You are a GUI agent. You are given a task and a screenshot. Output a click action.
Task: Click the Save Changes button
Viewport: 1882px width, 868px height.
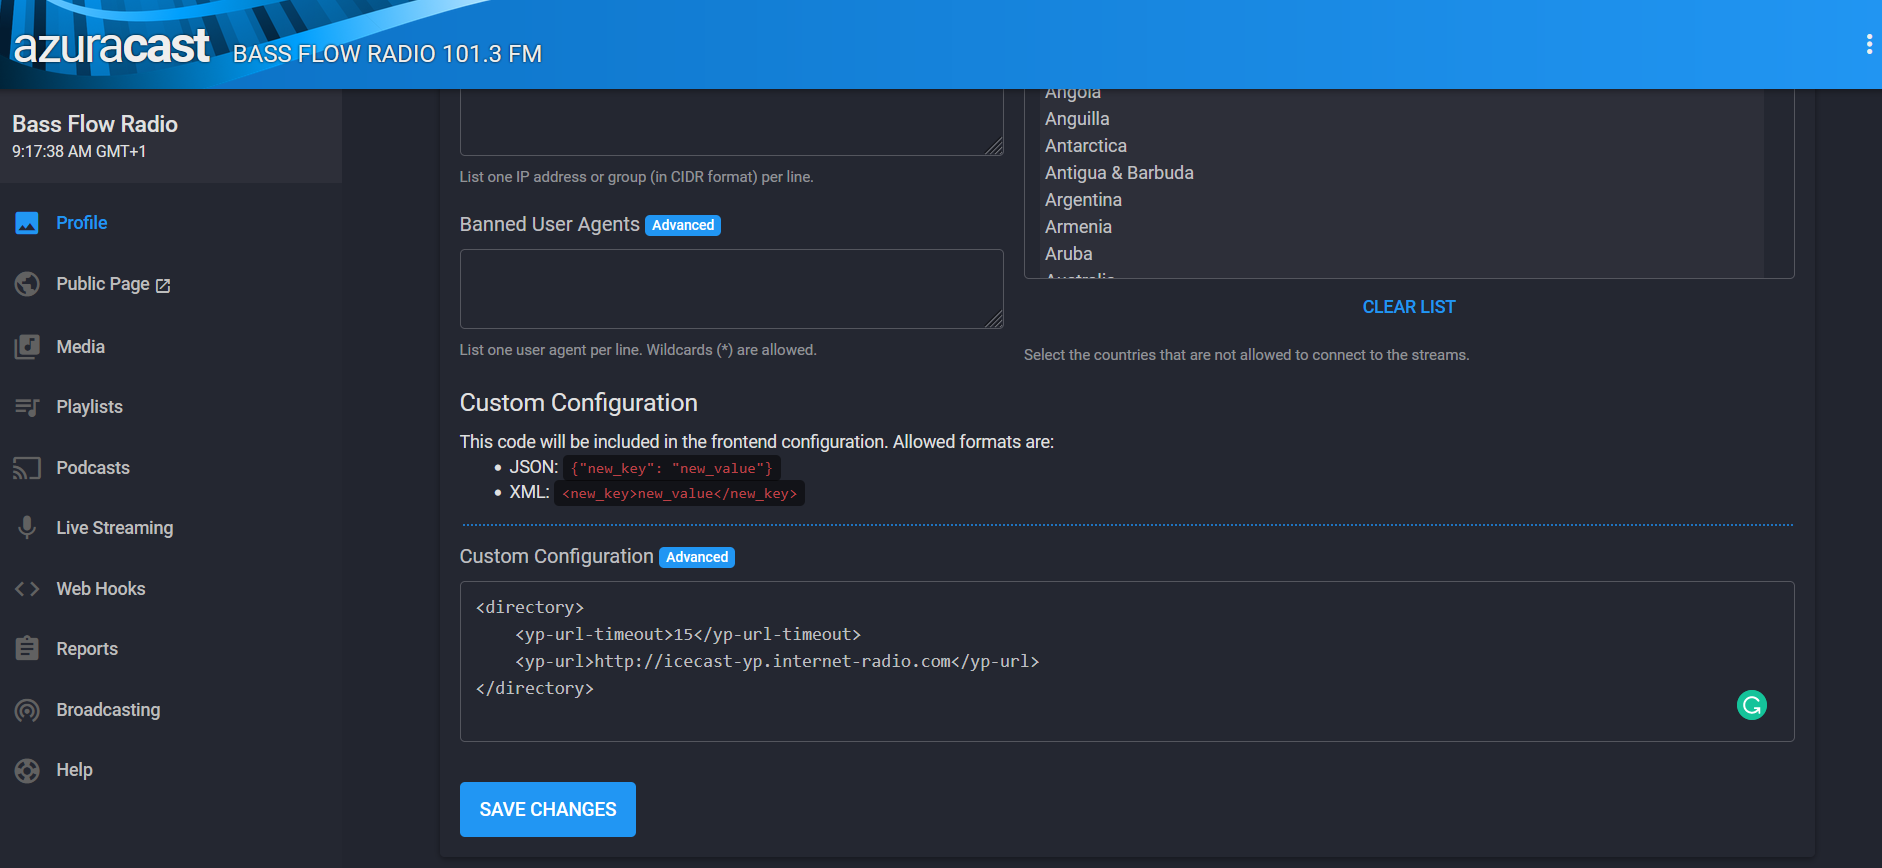pyautogui.click(x=547, y=809)
